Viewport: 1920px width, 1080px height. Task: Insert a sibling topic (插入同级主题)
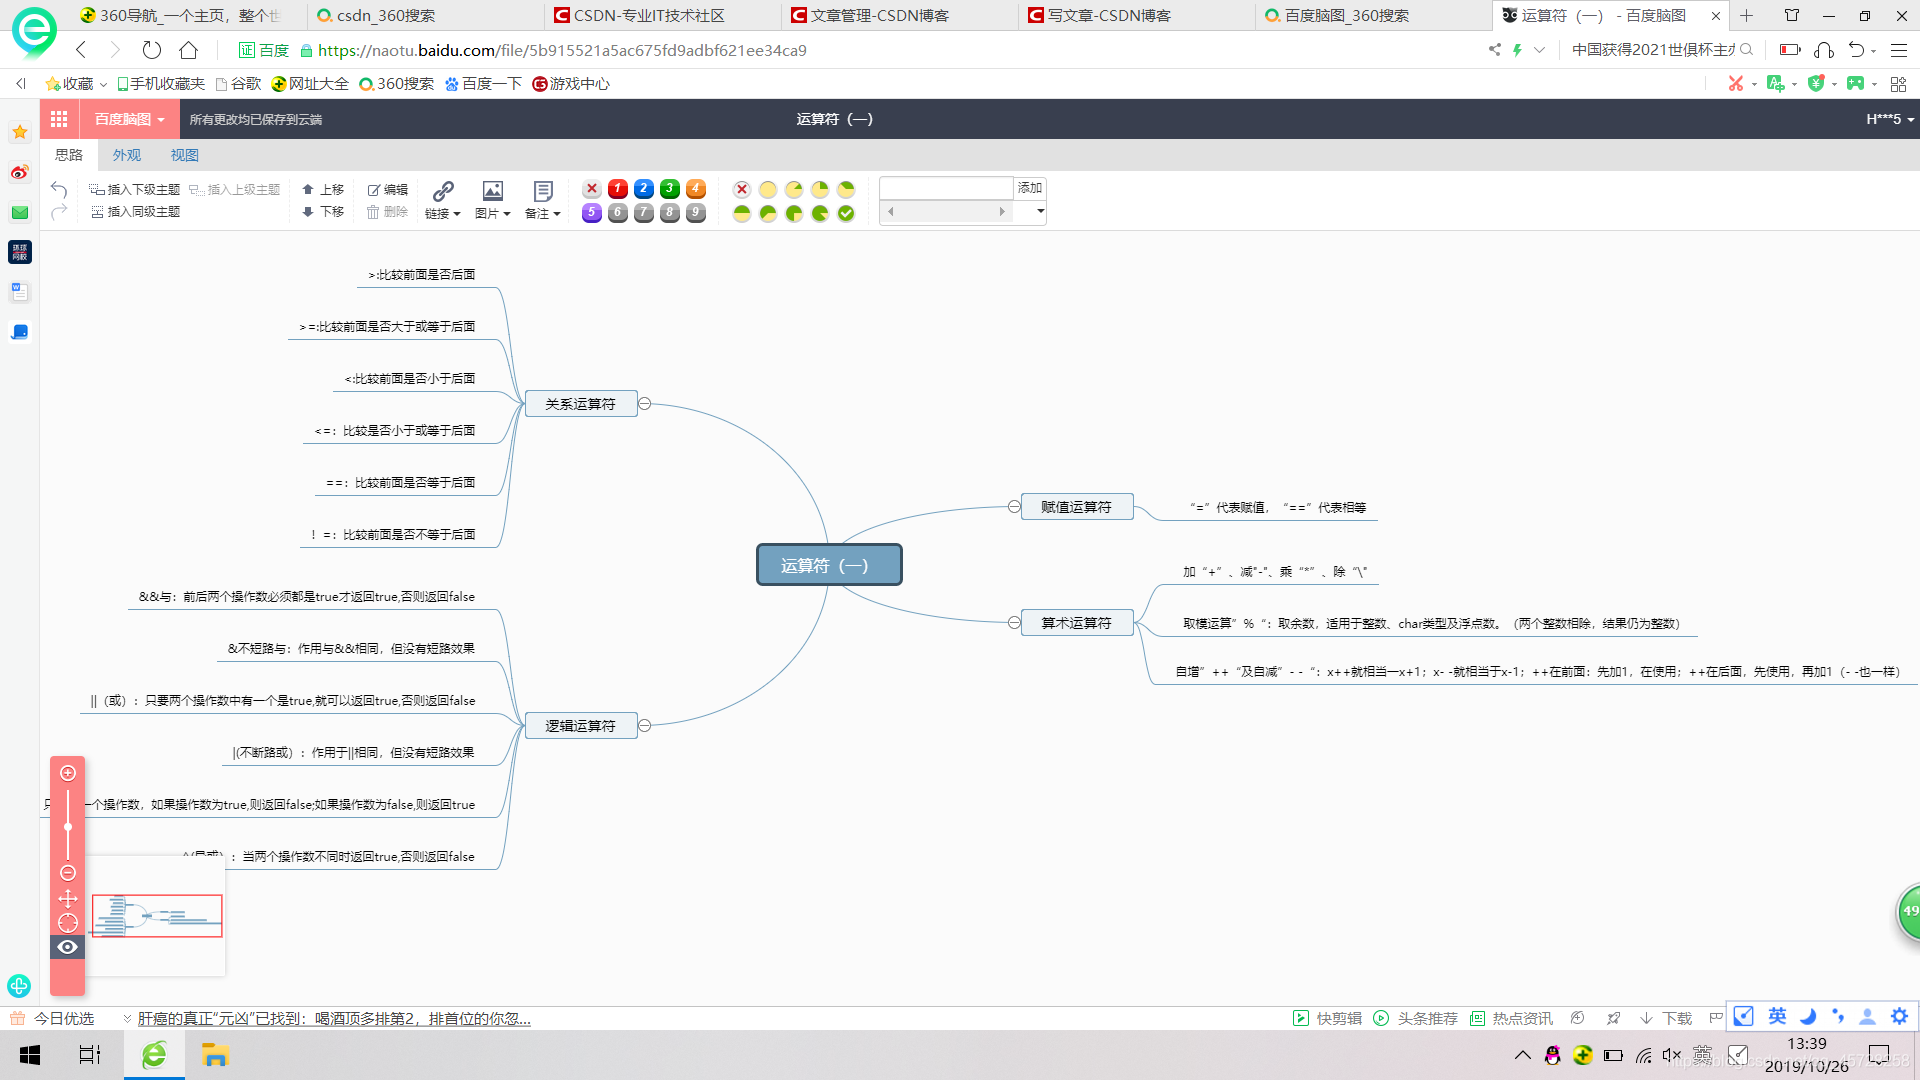(x=135, y=211)
